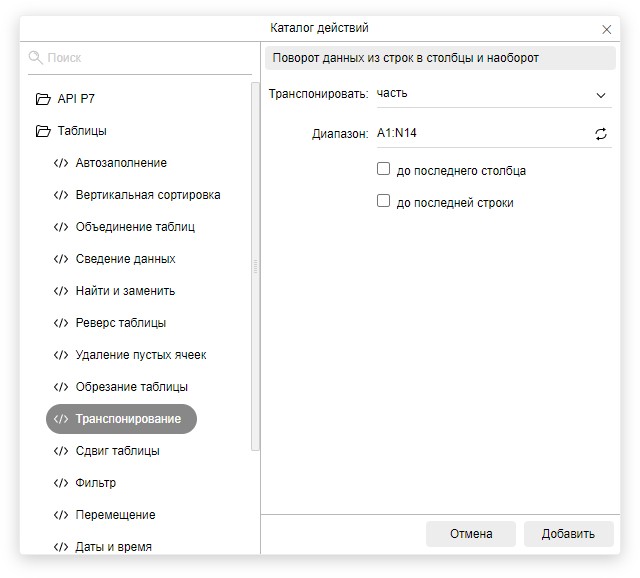Select the Вертикальная сортировка action

pyautogui.click(x=148, y=195)
